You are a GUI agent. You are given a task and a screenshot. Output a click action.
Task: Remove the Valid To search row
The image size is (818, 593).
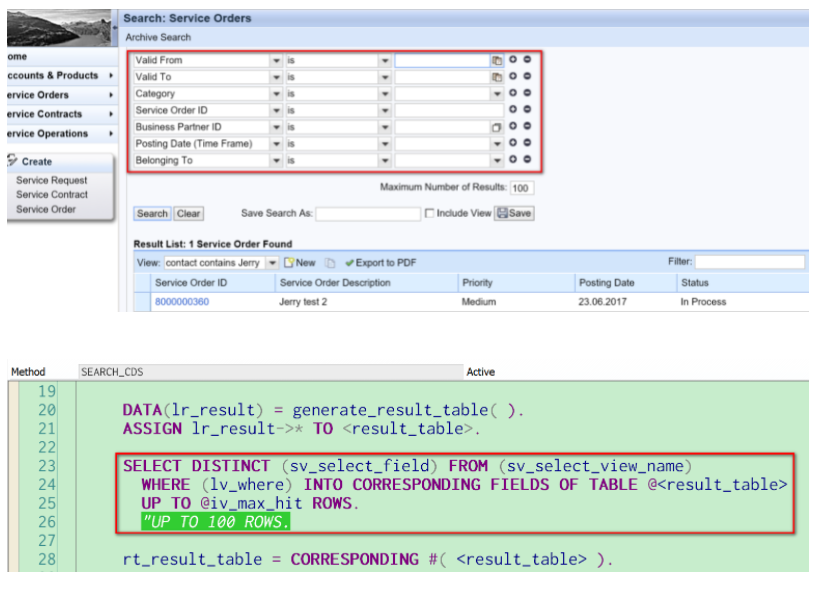(527, 76)
